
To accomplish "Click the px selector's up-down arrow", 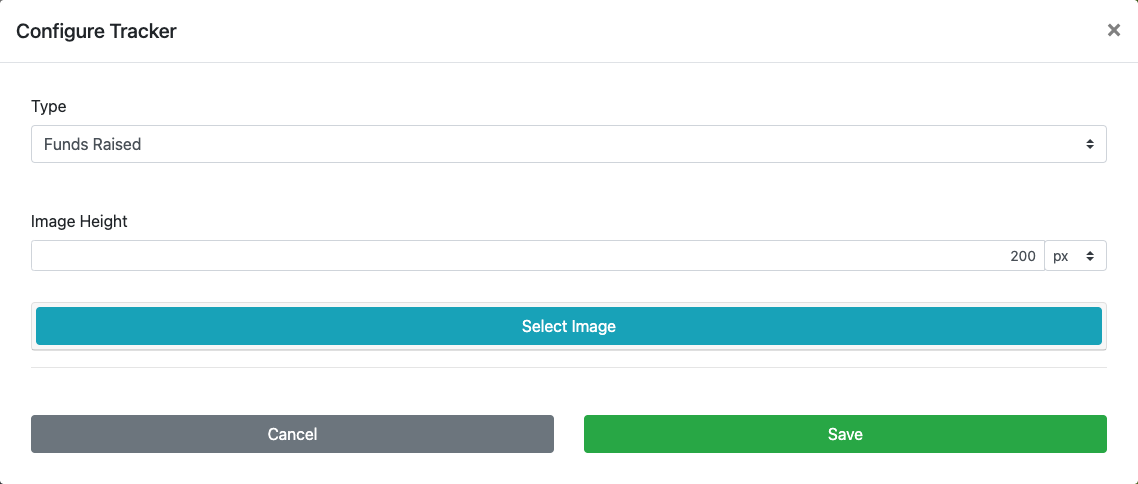I will pos(1090,256).
